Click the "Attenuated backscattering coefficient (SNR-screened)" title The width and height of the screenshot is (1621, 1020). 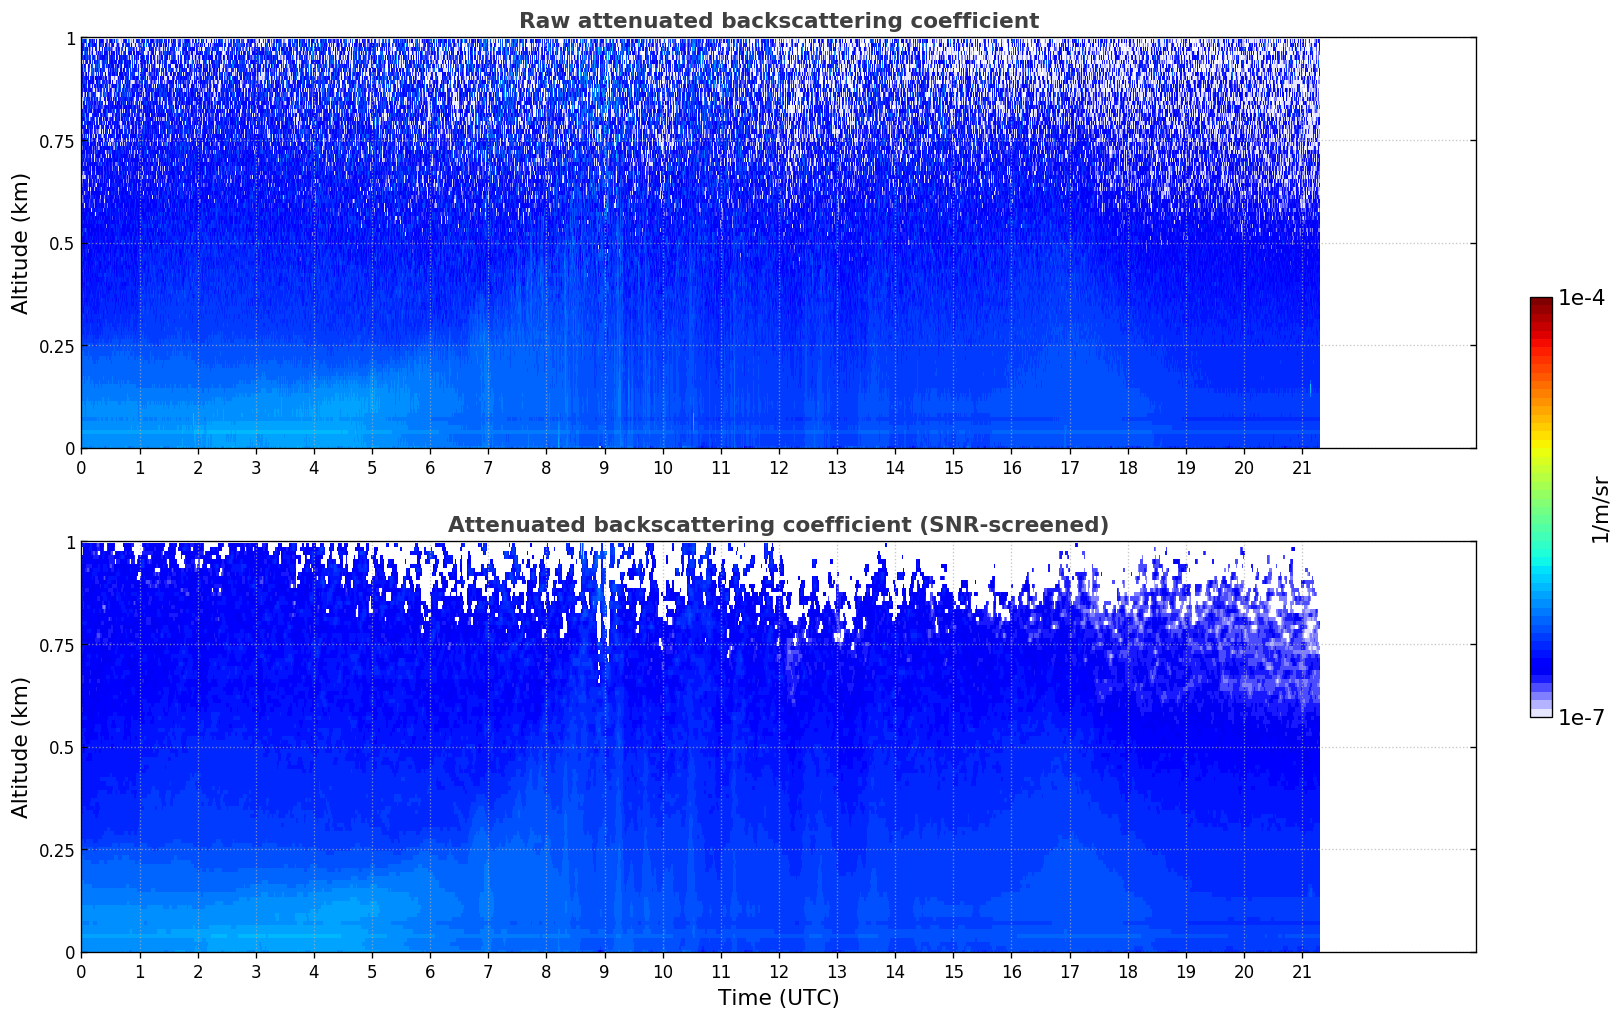[x=778, y=525]
